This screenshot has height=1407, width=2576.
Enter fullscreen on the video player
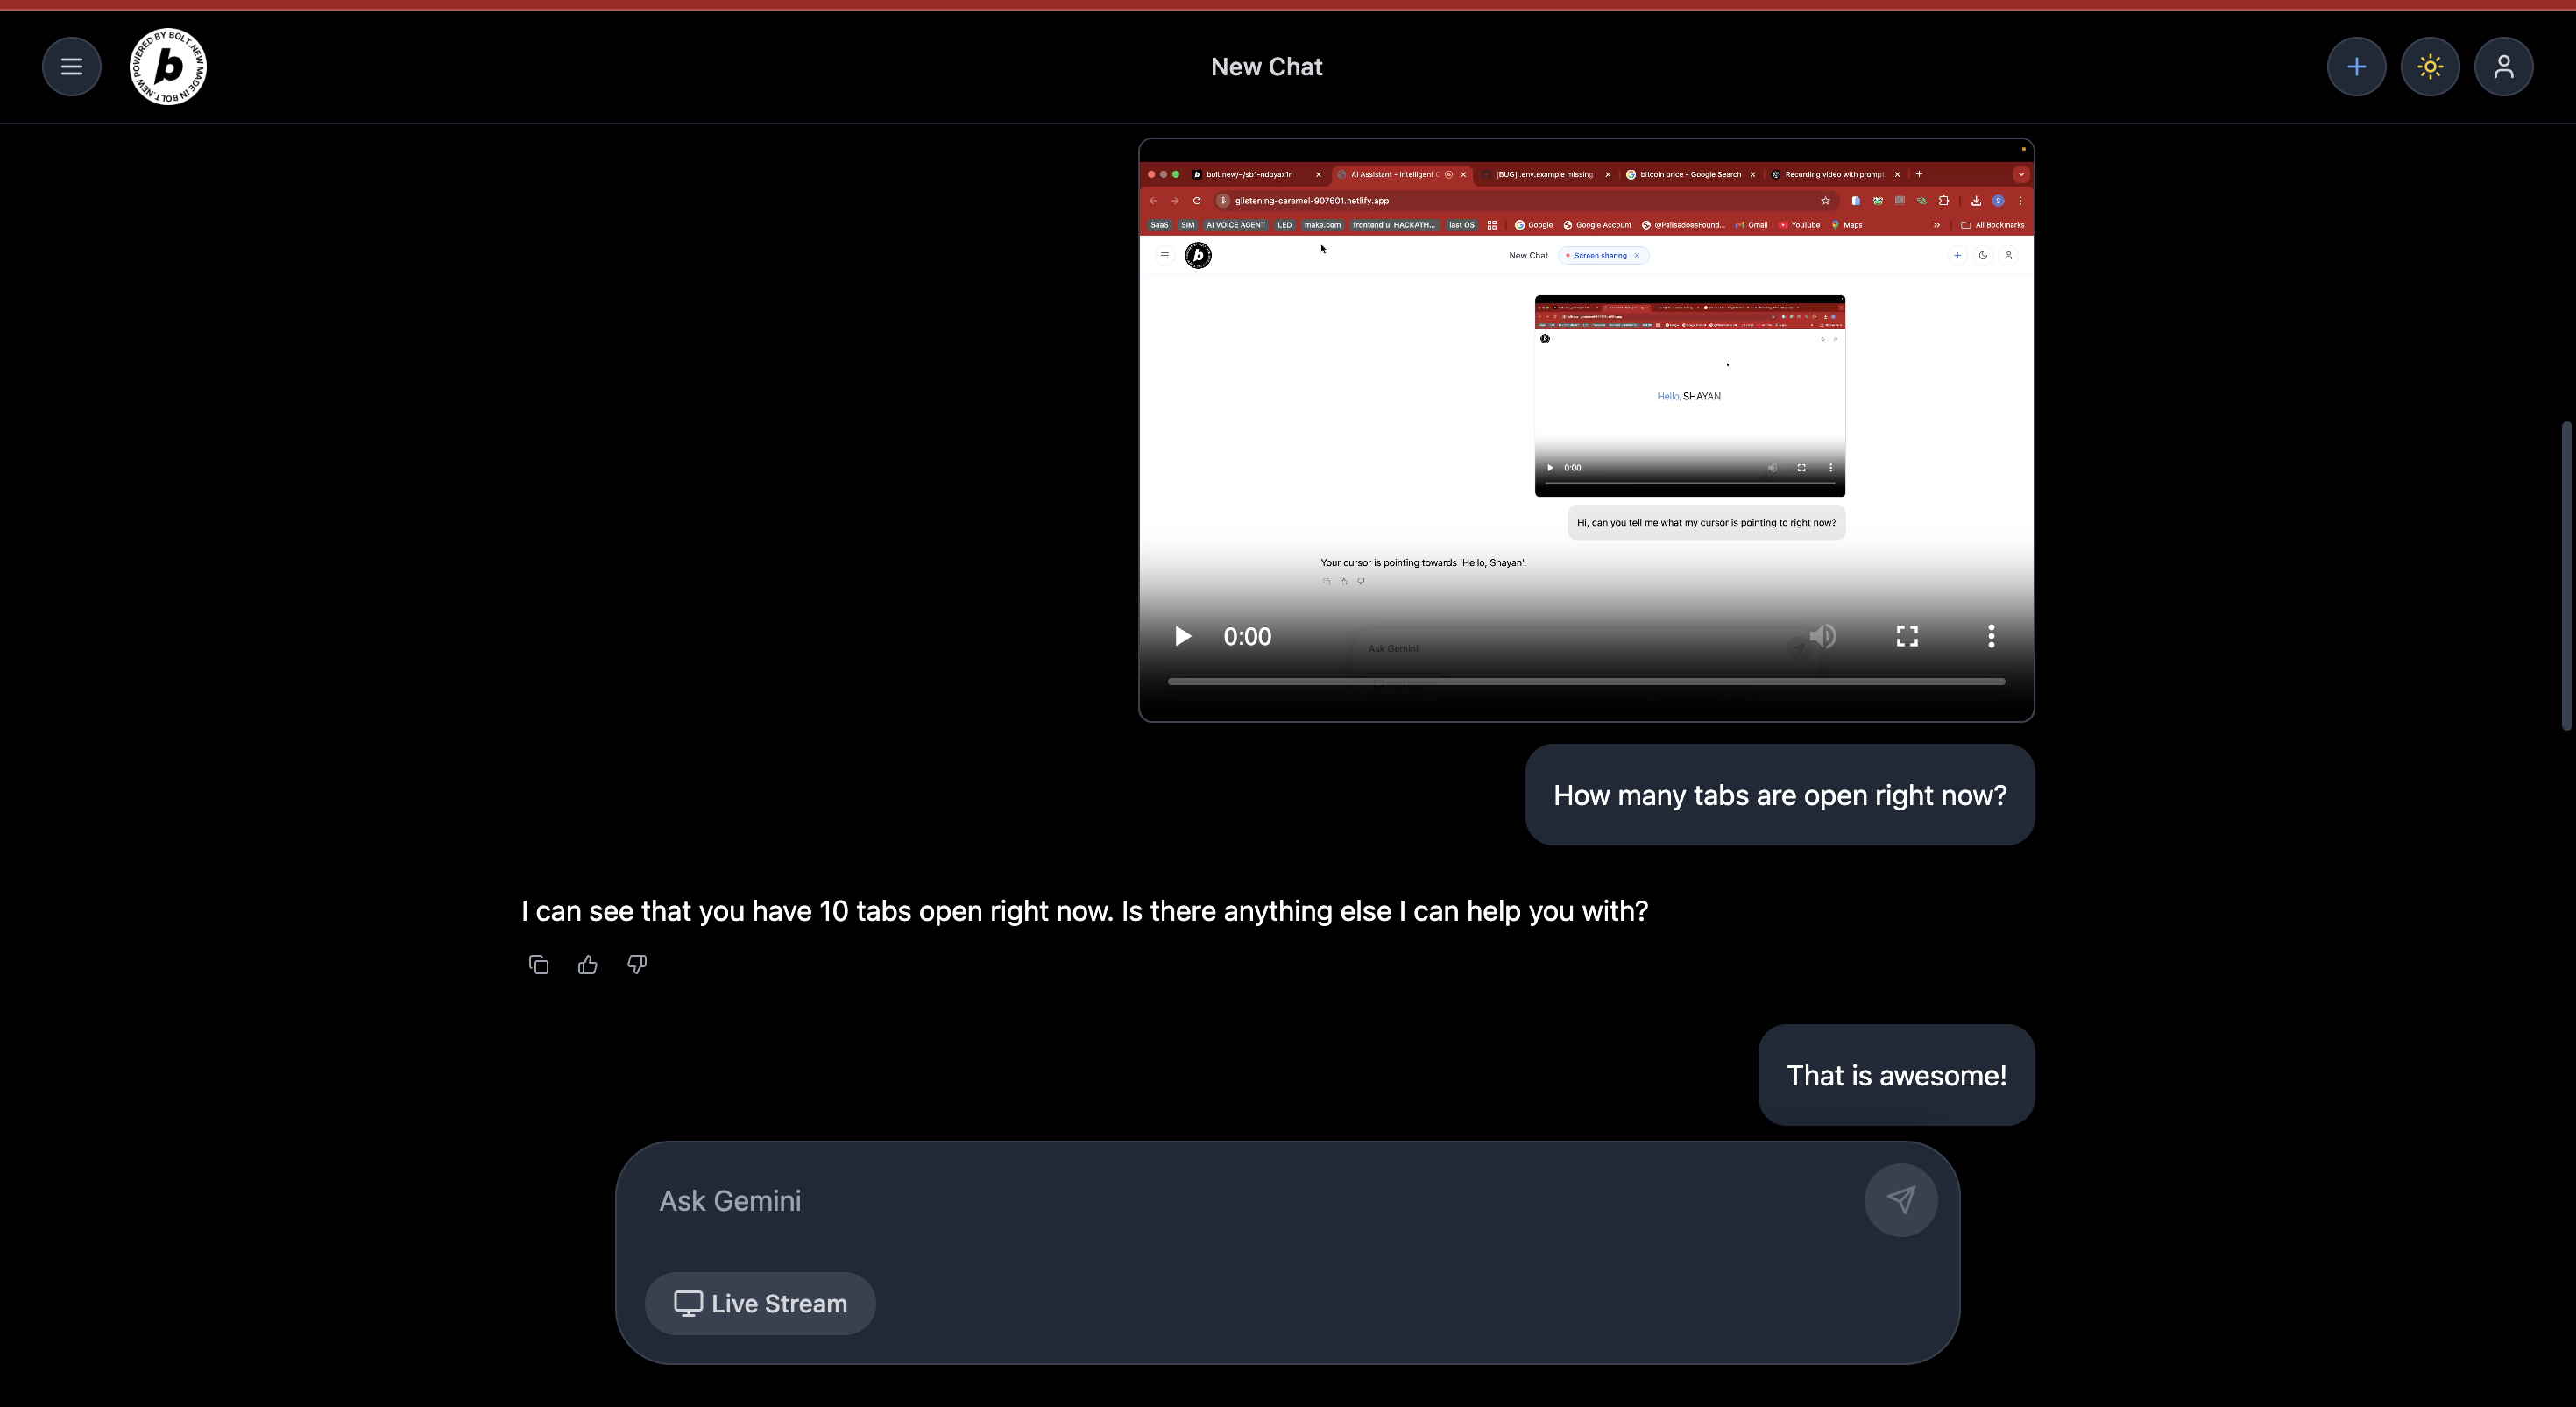point(1907,636)
